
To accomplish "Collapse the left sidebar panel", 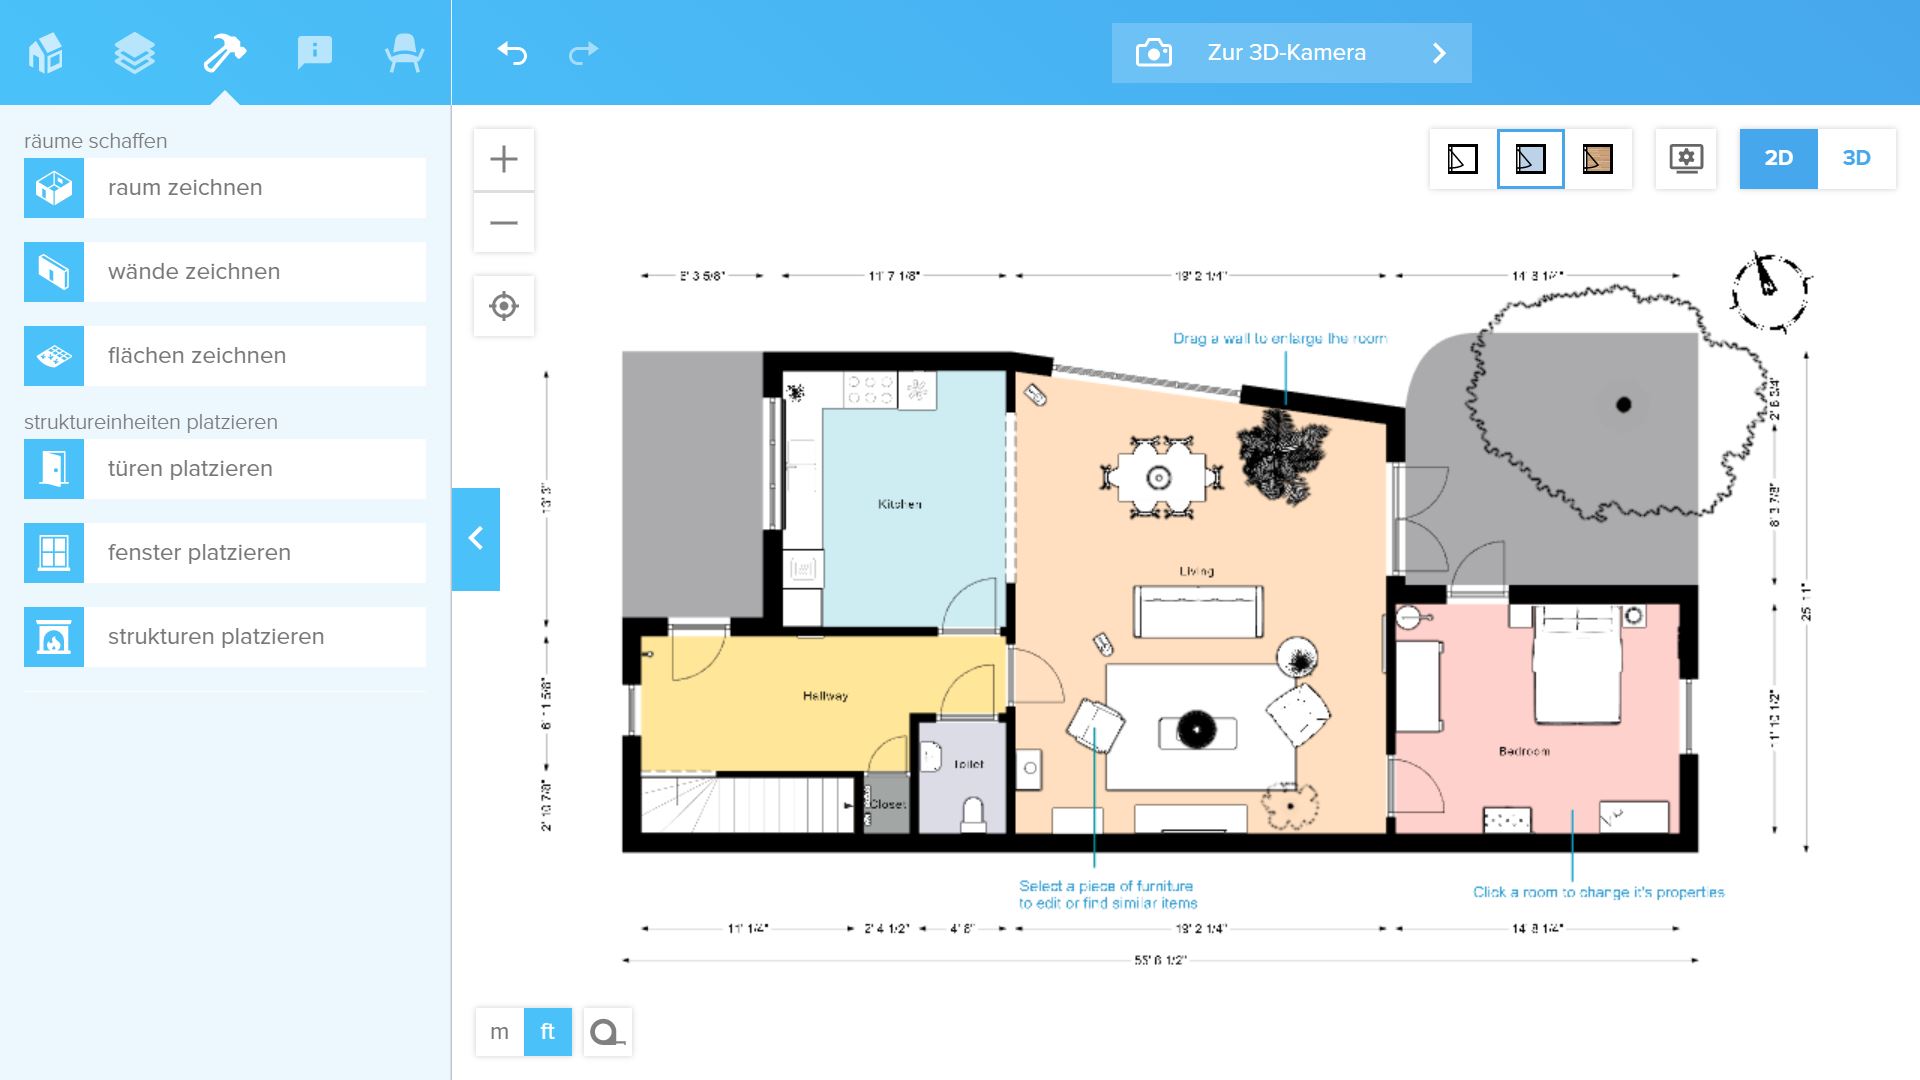I will click(476, 539).
